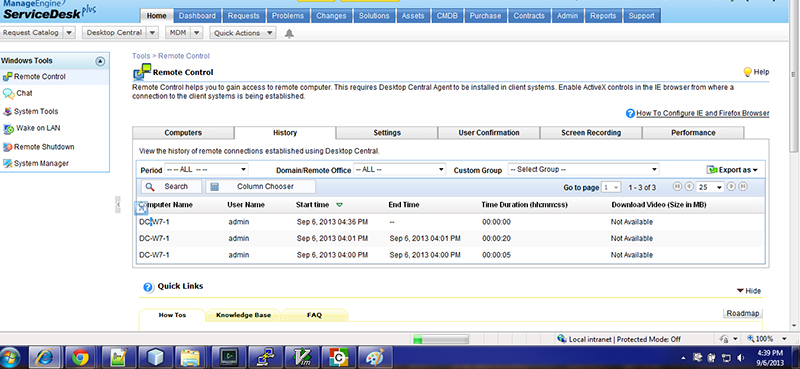Open Remote Shutdown tool
The image size is (800, 369).
(x=38, y=147)
